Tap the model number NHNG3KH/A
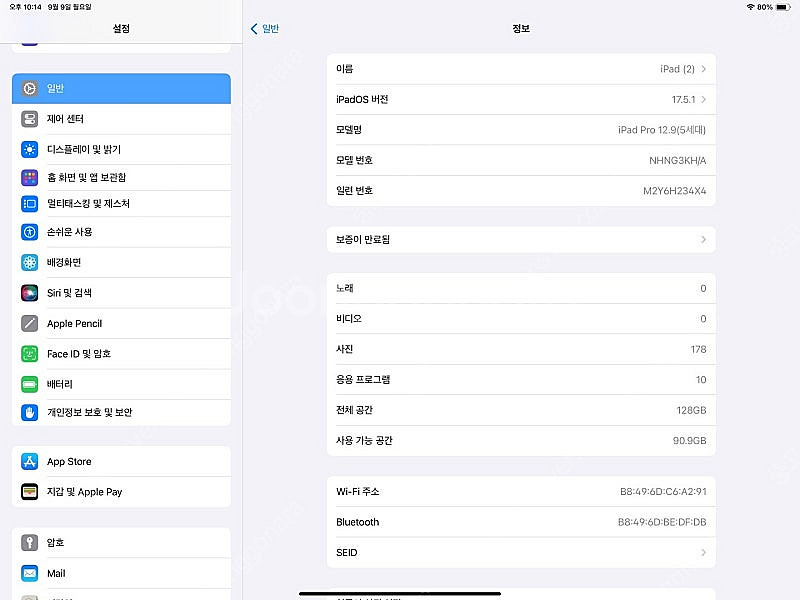This screenshot has height=600, width=800. pyautogui.click(x=678, y=160)
